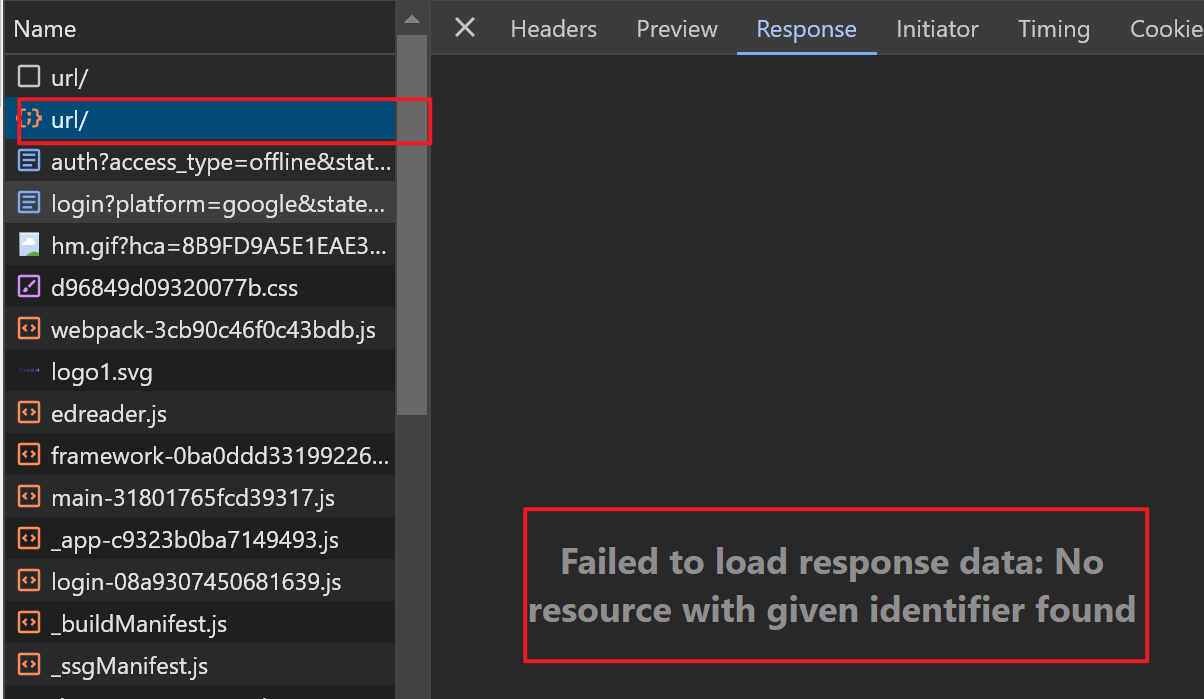Screen dimensions: 1204x699
Task: Switch to the Timing tab
Action: pos(1053,29)
